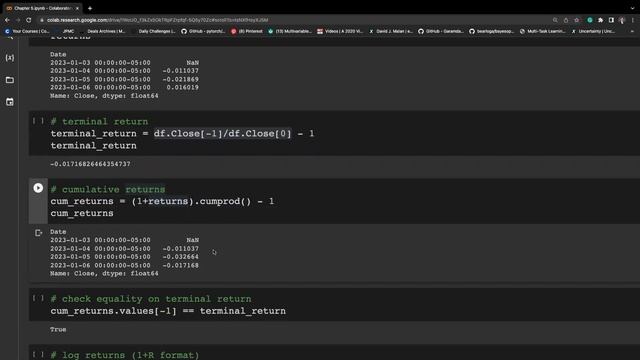The width and height of the screenshot is (640, 360).
Task: Click the cum_returns.values[-1] == terminal_return line
Action: [168, 311]
